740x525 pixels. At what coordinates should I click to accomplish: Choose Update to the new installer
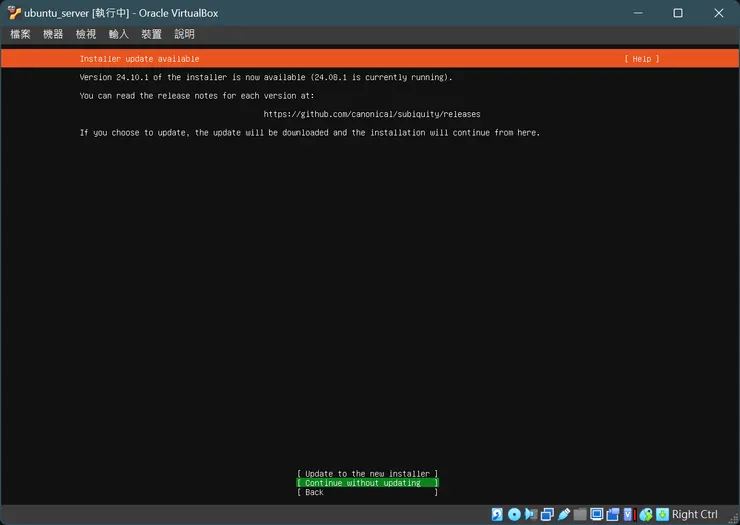click(367, 474)
